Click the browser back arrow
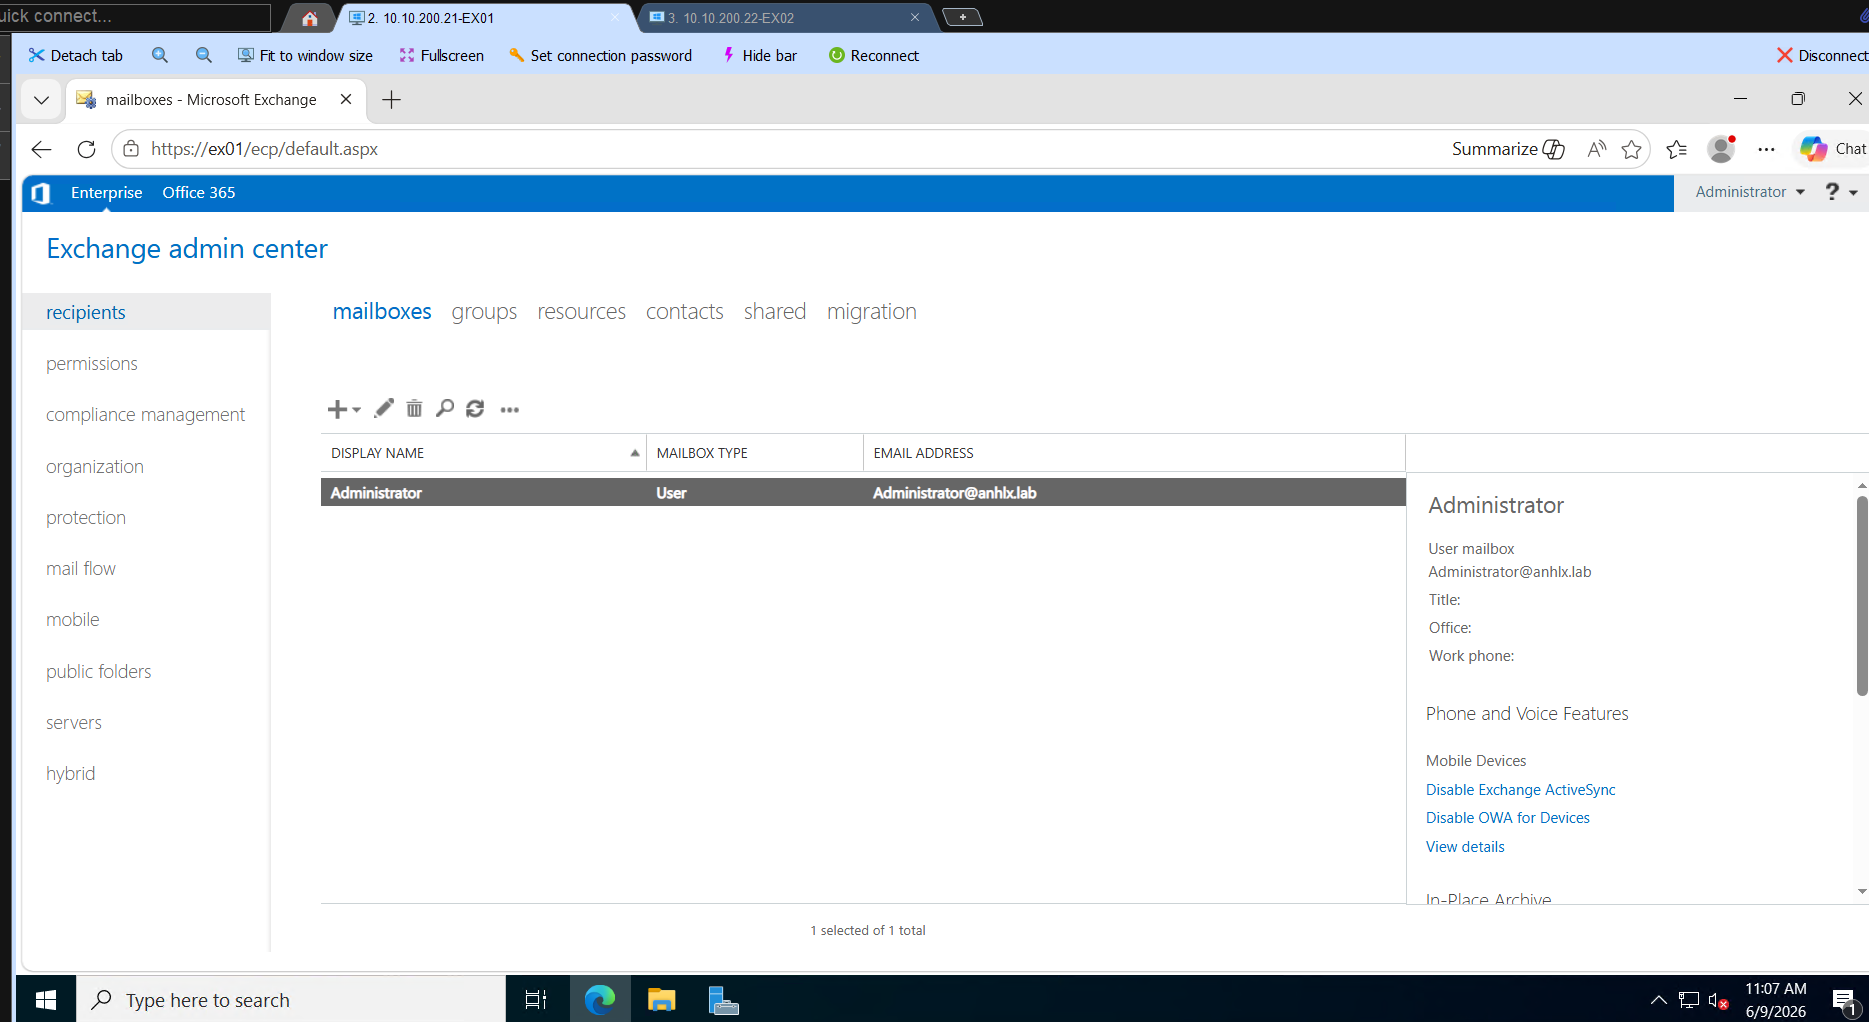This screenshot has width=1869, height=1022. pyautogui.click(x=41, y=149)
